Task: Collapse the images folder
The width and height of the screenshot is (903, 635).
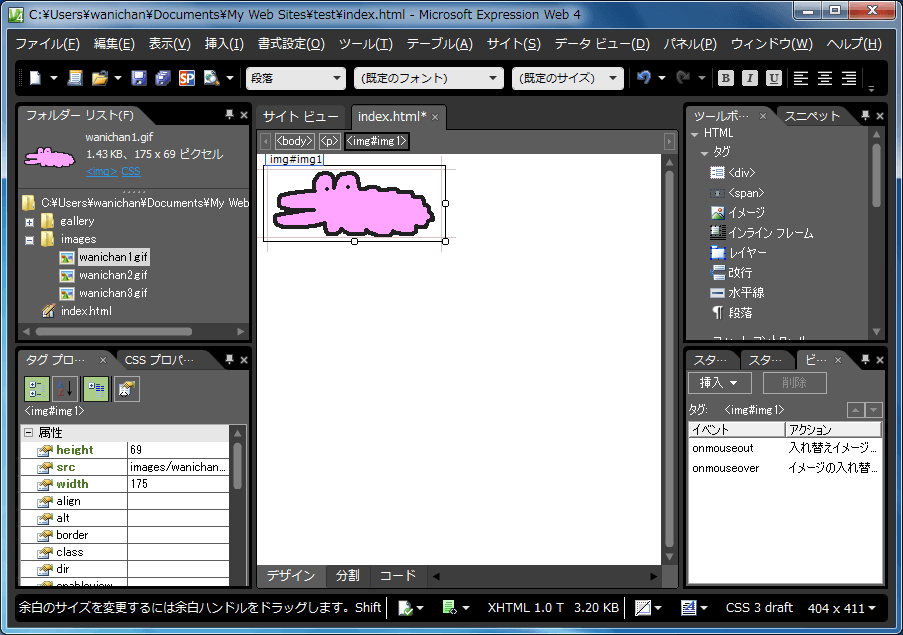Action: coord(29,240)
